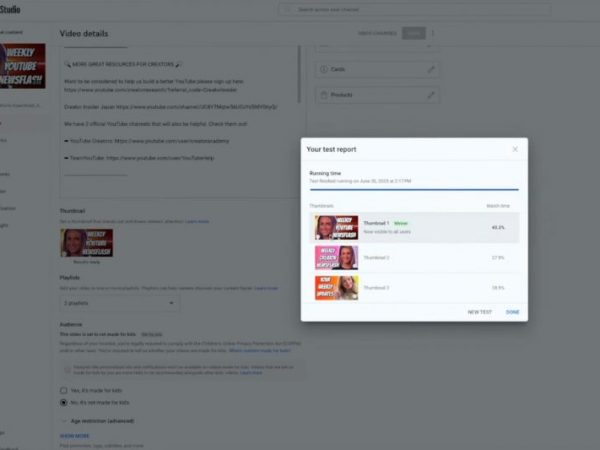The height and width of the screenshot is (450, 600).
Task: Select 'No, it's not made for kids'
Action: coord(64,403)
